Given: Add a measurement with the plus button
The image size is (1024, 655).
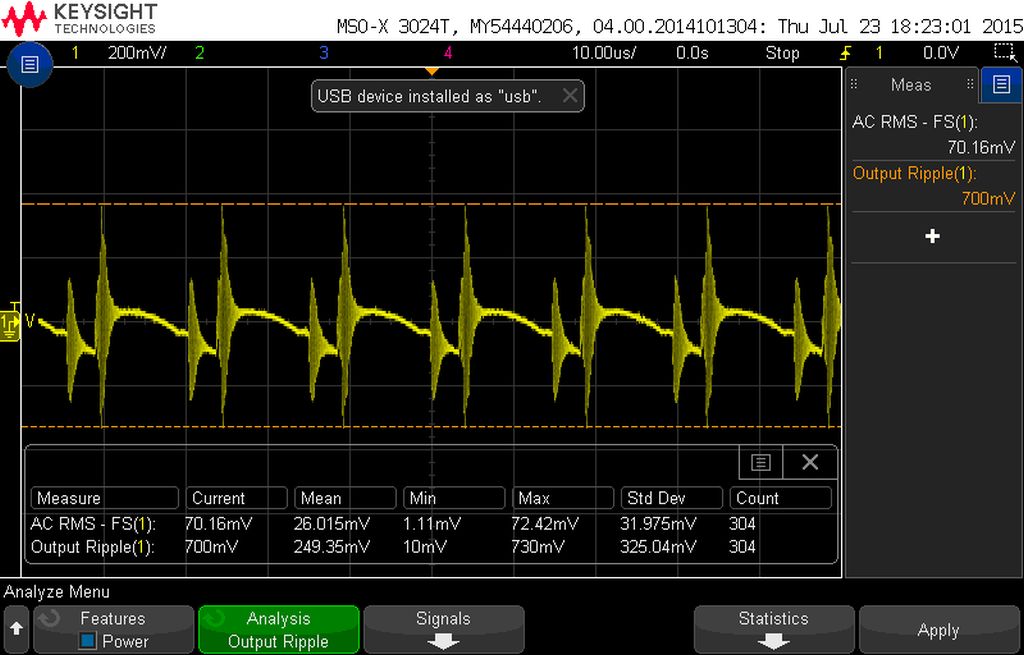Looking at the screenshot, I should tap(933, 236).
